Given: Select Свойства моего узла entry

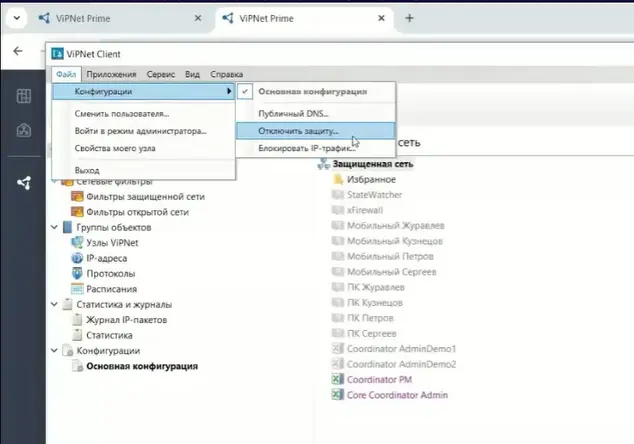Looking at the screenshot, I should [x=144, y=148].
